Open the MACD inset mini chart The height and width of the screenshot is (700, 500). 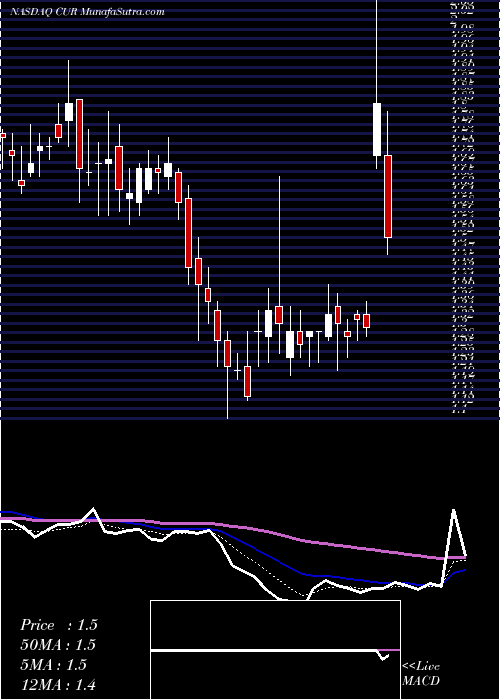(275, 650)
